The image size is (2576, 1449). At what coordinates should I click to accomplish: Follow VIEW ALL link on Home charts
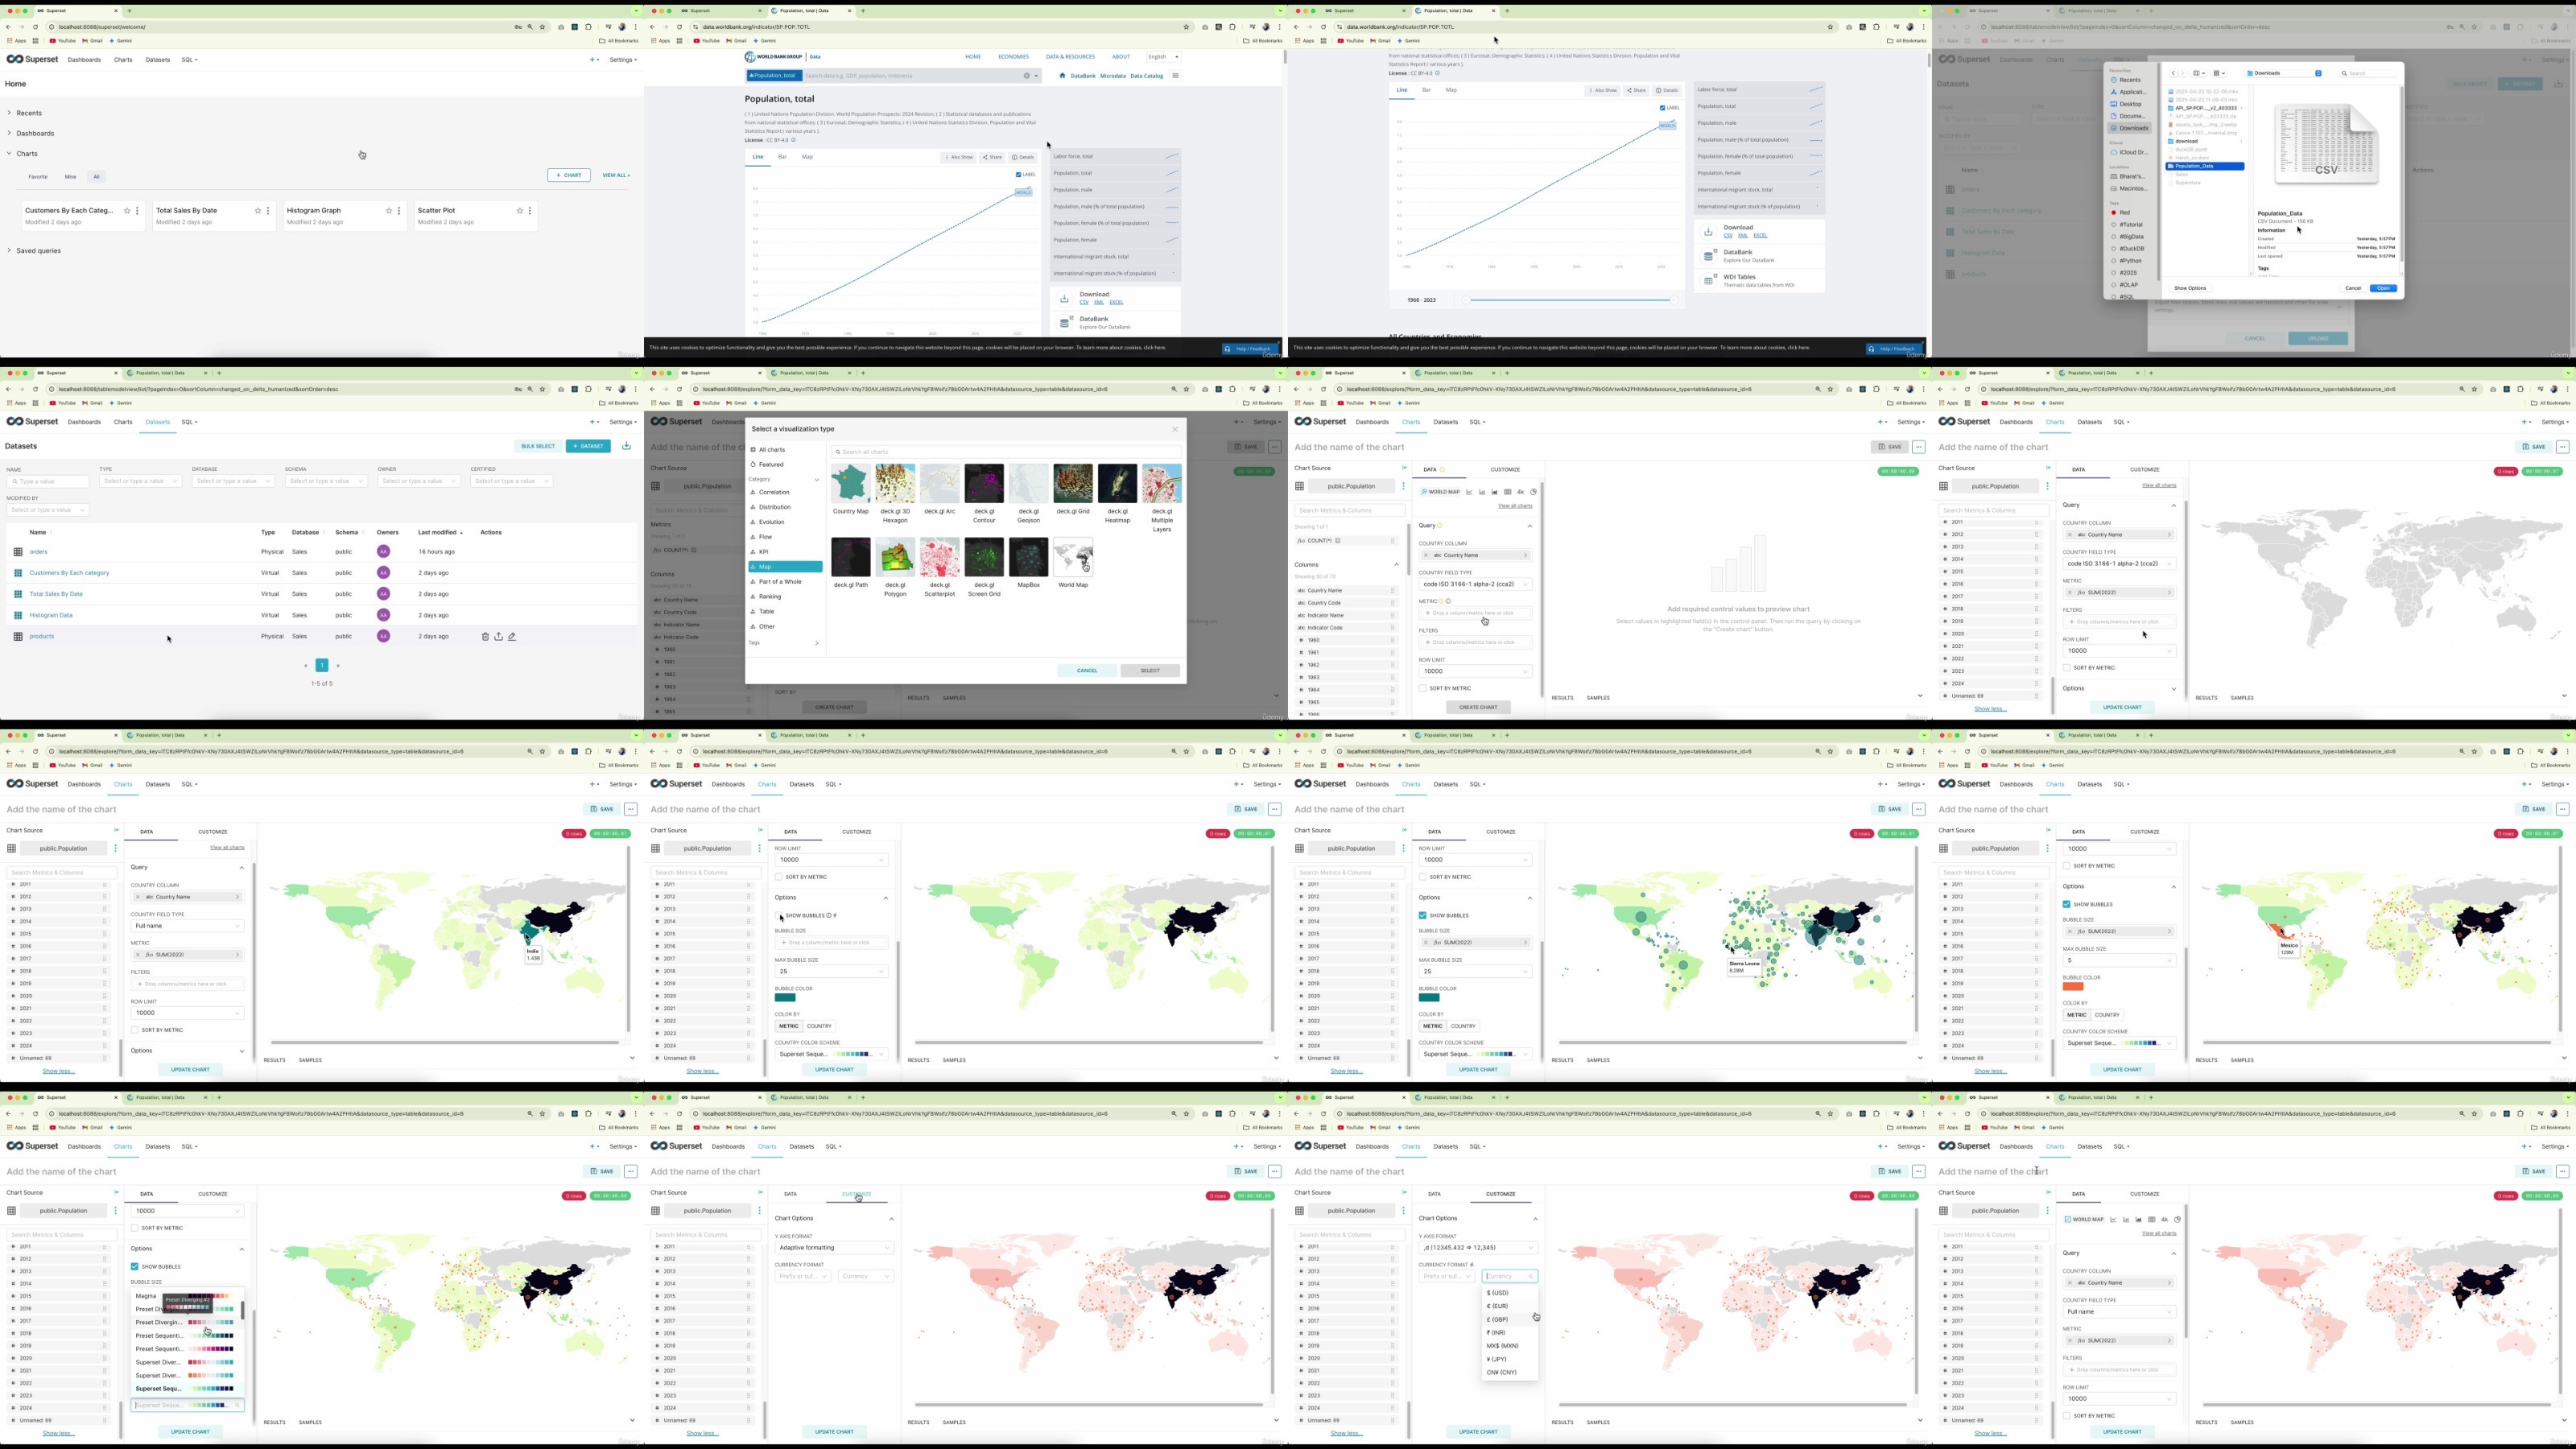point(616,175)
